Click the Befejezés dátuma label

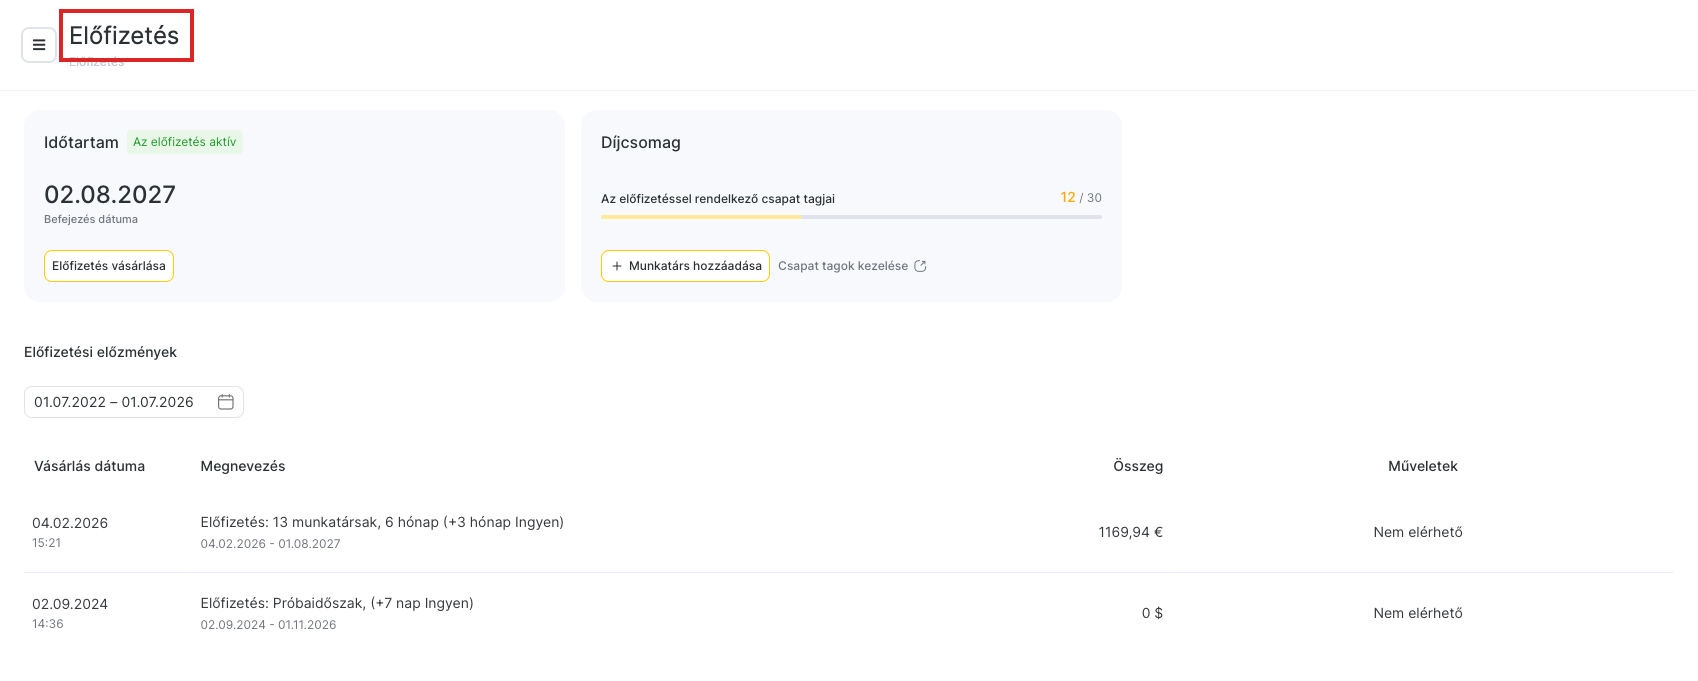[91, 219]
